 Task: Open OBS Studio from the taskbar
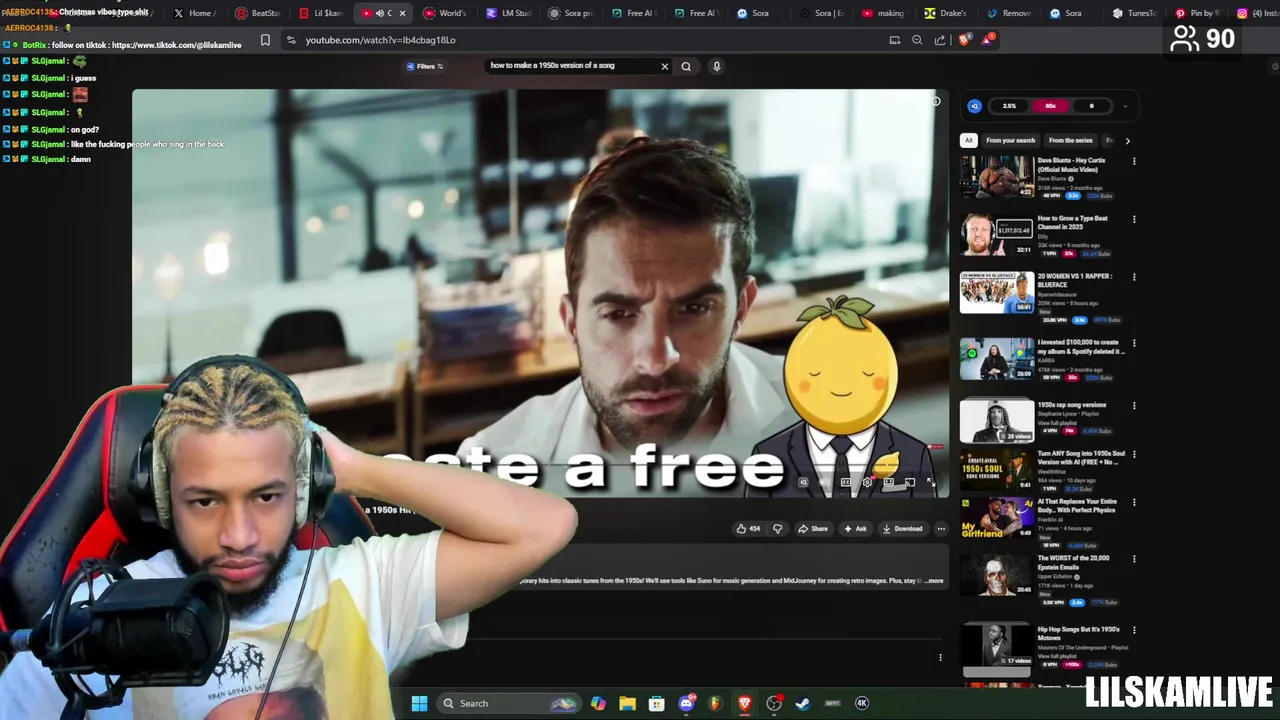point(774,703)
